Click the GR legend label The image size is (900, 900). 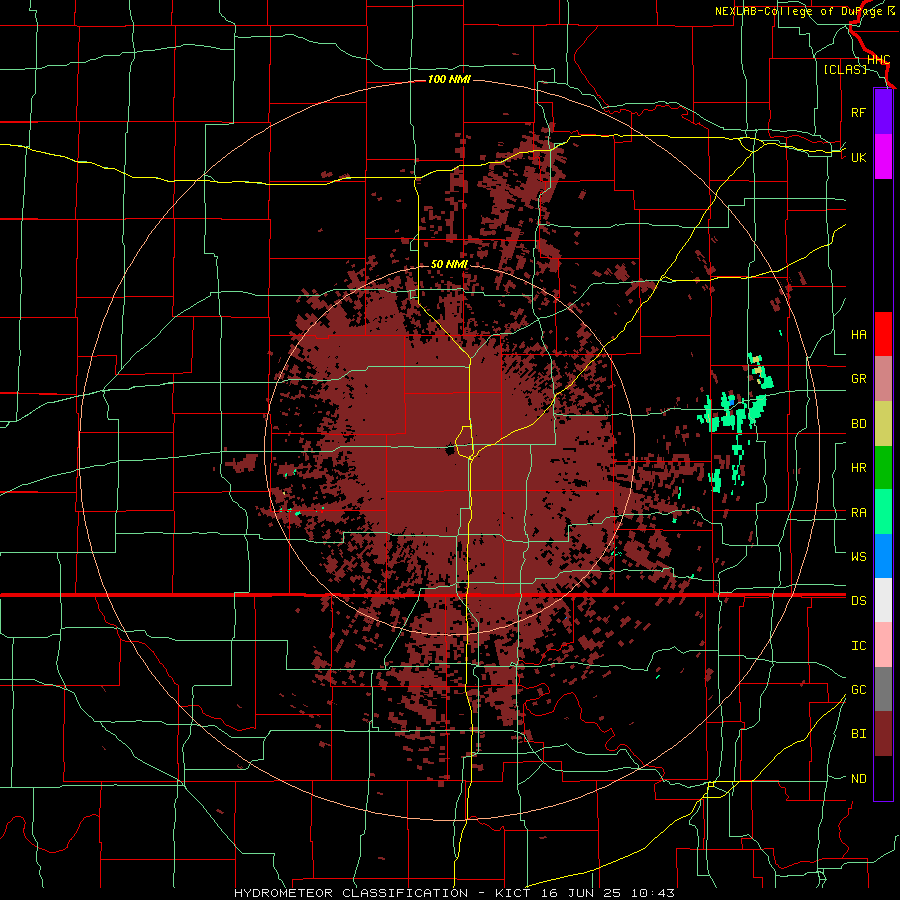(859, 379)
